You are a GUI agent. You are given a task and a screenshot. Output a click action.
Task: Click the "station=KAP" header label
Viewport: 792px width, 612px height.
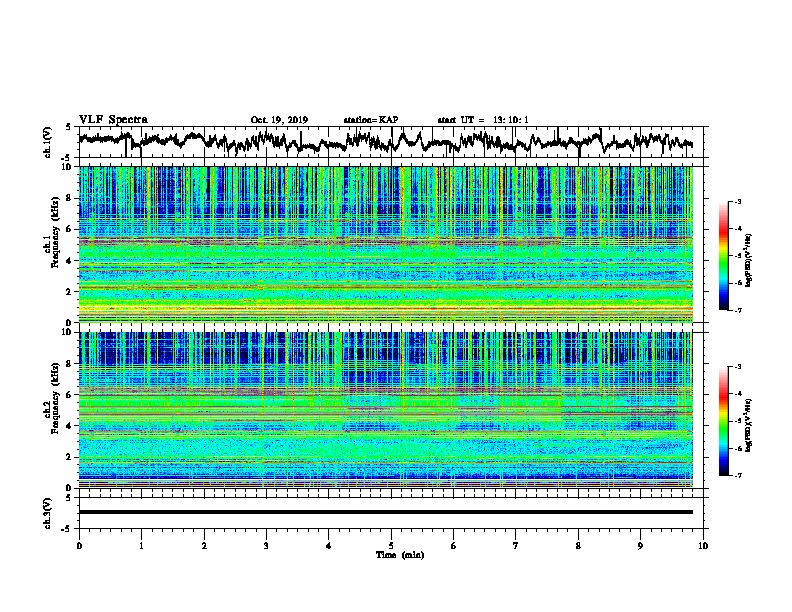pos(371,120)
